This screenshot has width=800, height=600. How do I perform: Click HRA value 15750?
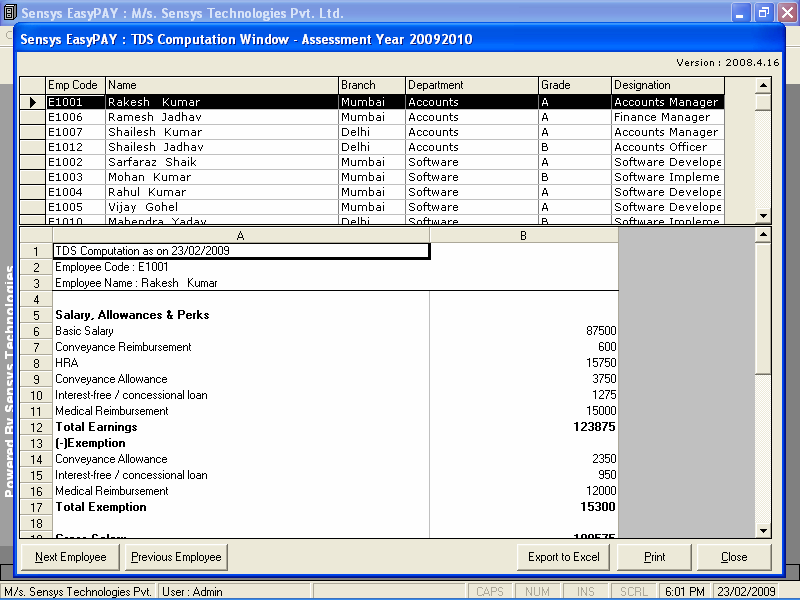524,363
